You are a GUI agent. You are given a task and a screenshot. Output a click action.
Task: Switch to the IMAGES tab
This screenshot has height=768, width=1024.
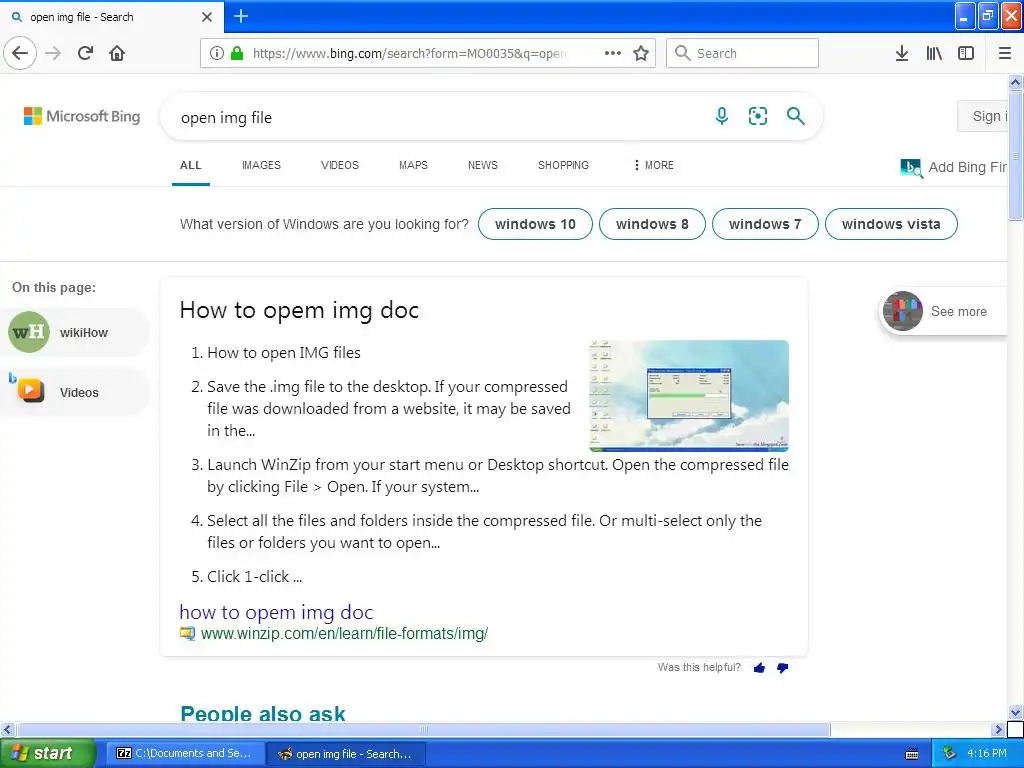tap(261, 165)
